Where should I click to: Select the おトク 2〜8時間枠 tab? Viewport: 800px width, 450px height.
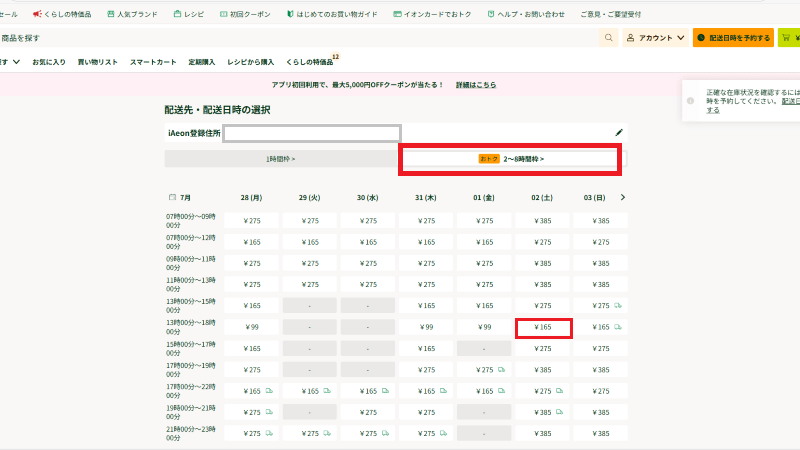511,159
